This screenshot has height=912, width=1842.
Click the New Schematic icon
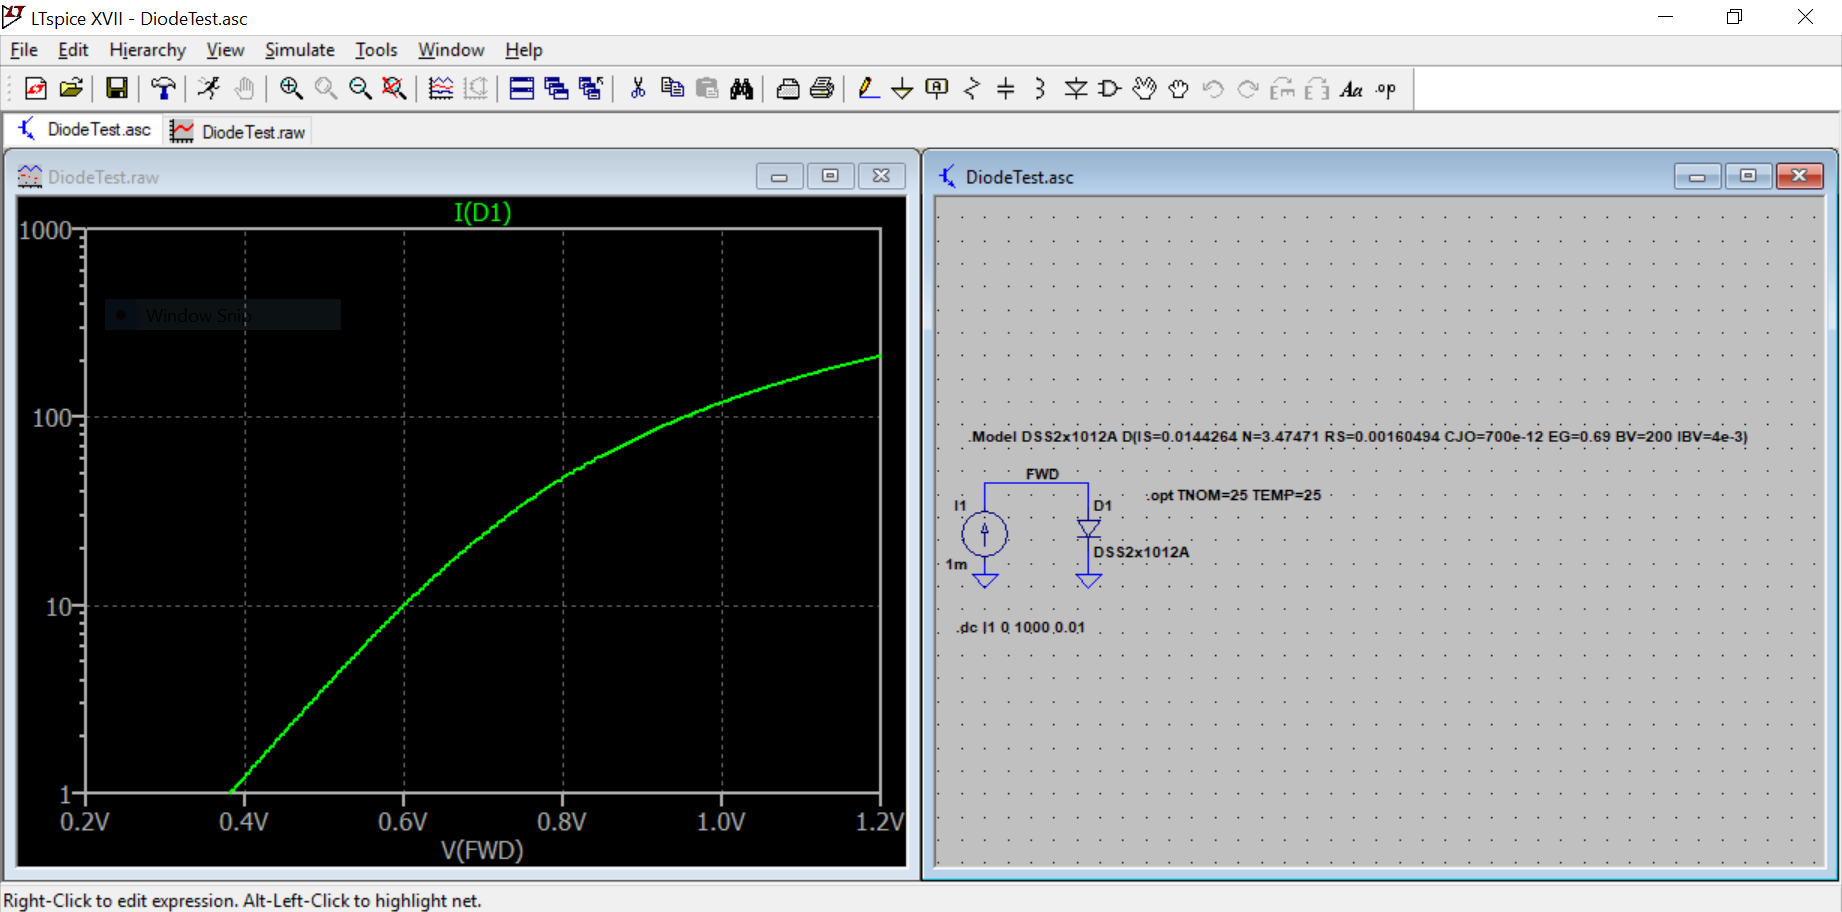[36, 89]
